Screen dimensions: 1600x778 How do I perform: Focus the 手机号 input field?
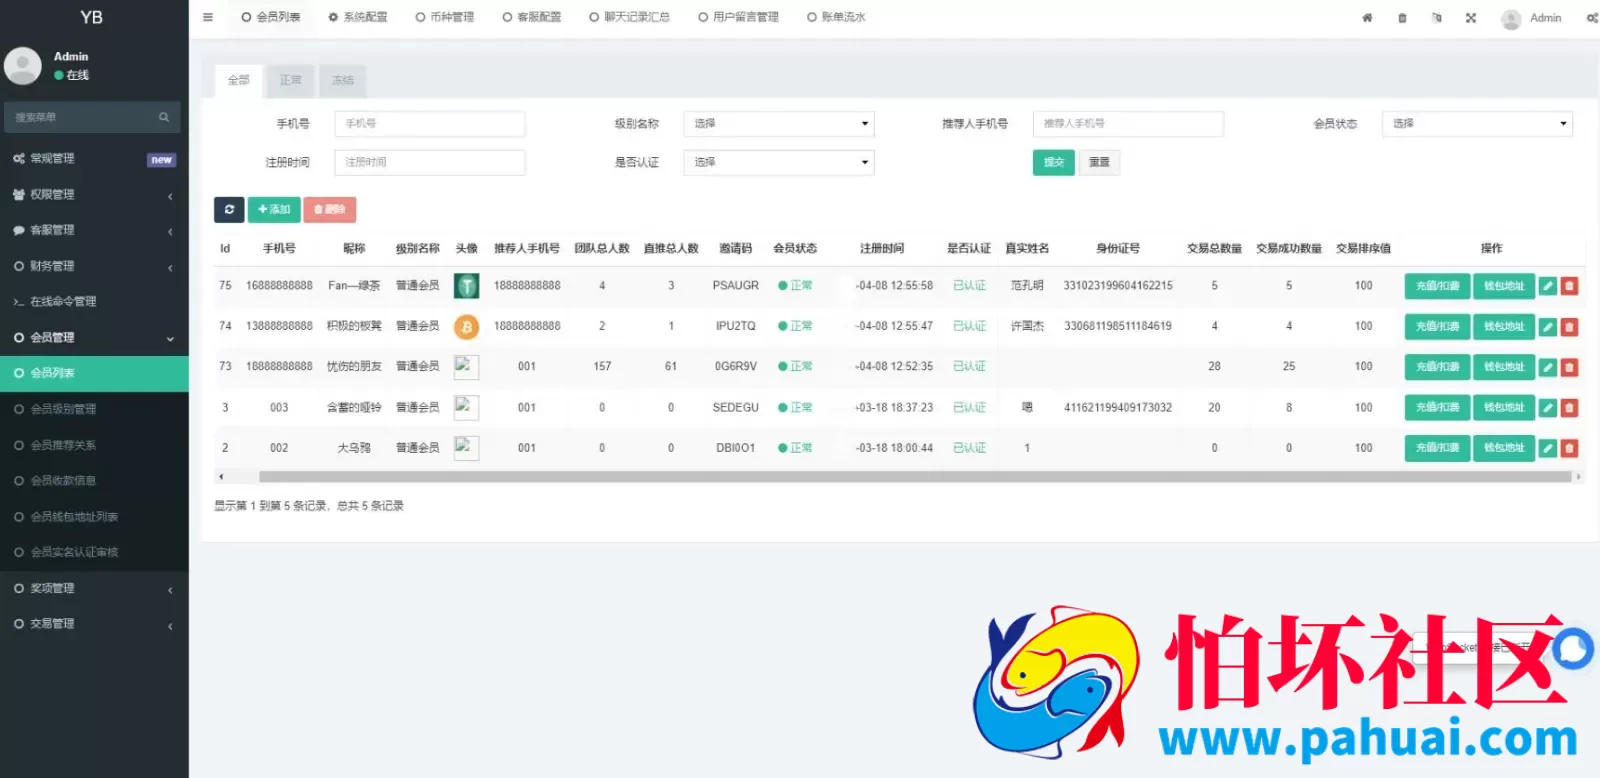(430, 124)
